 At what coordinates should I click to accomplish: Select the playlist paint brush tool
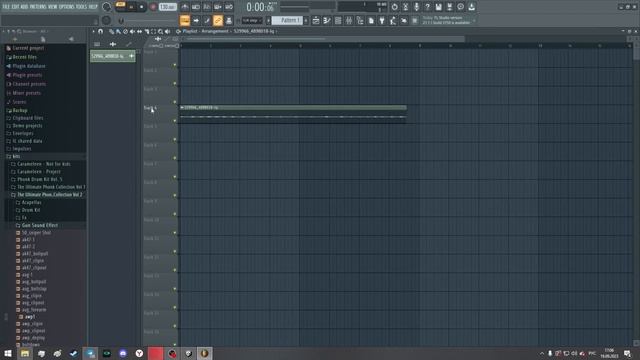point(118,31)
